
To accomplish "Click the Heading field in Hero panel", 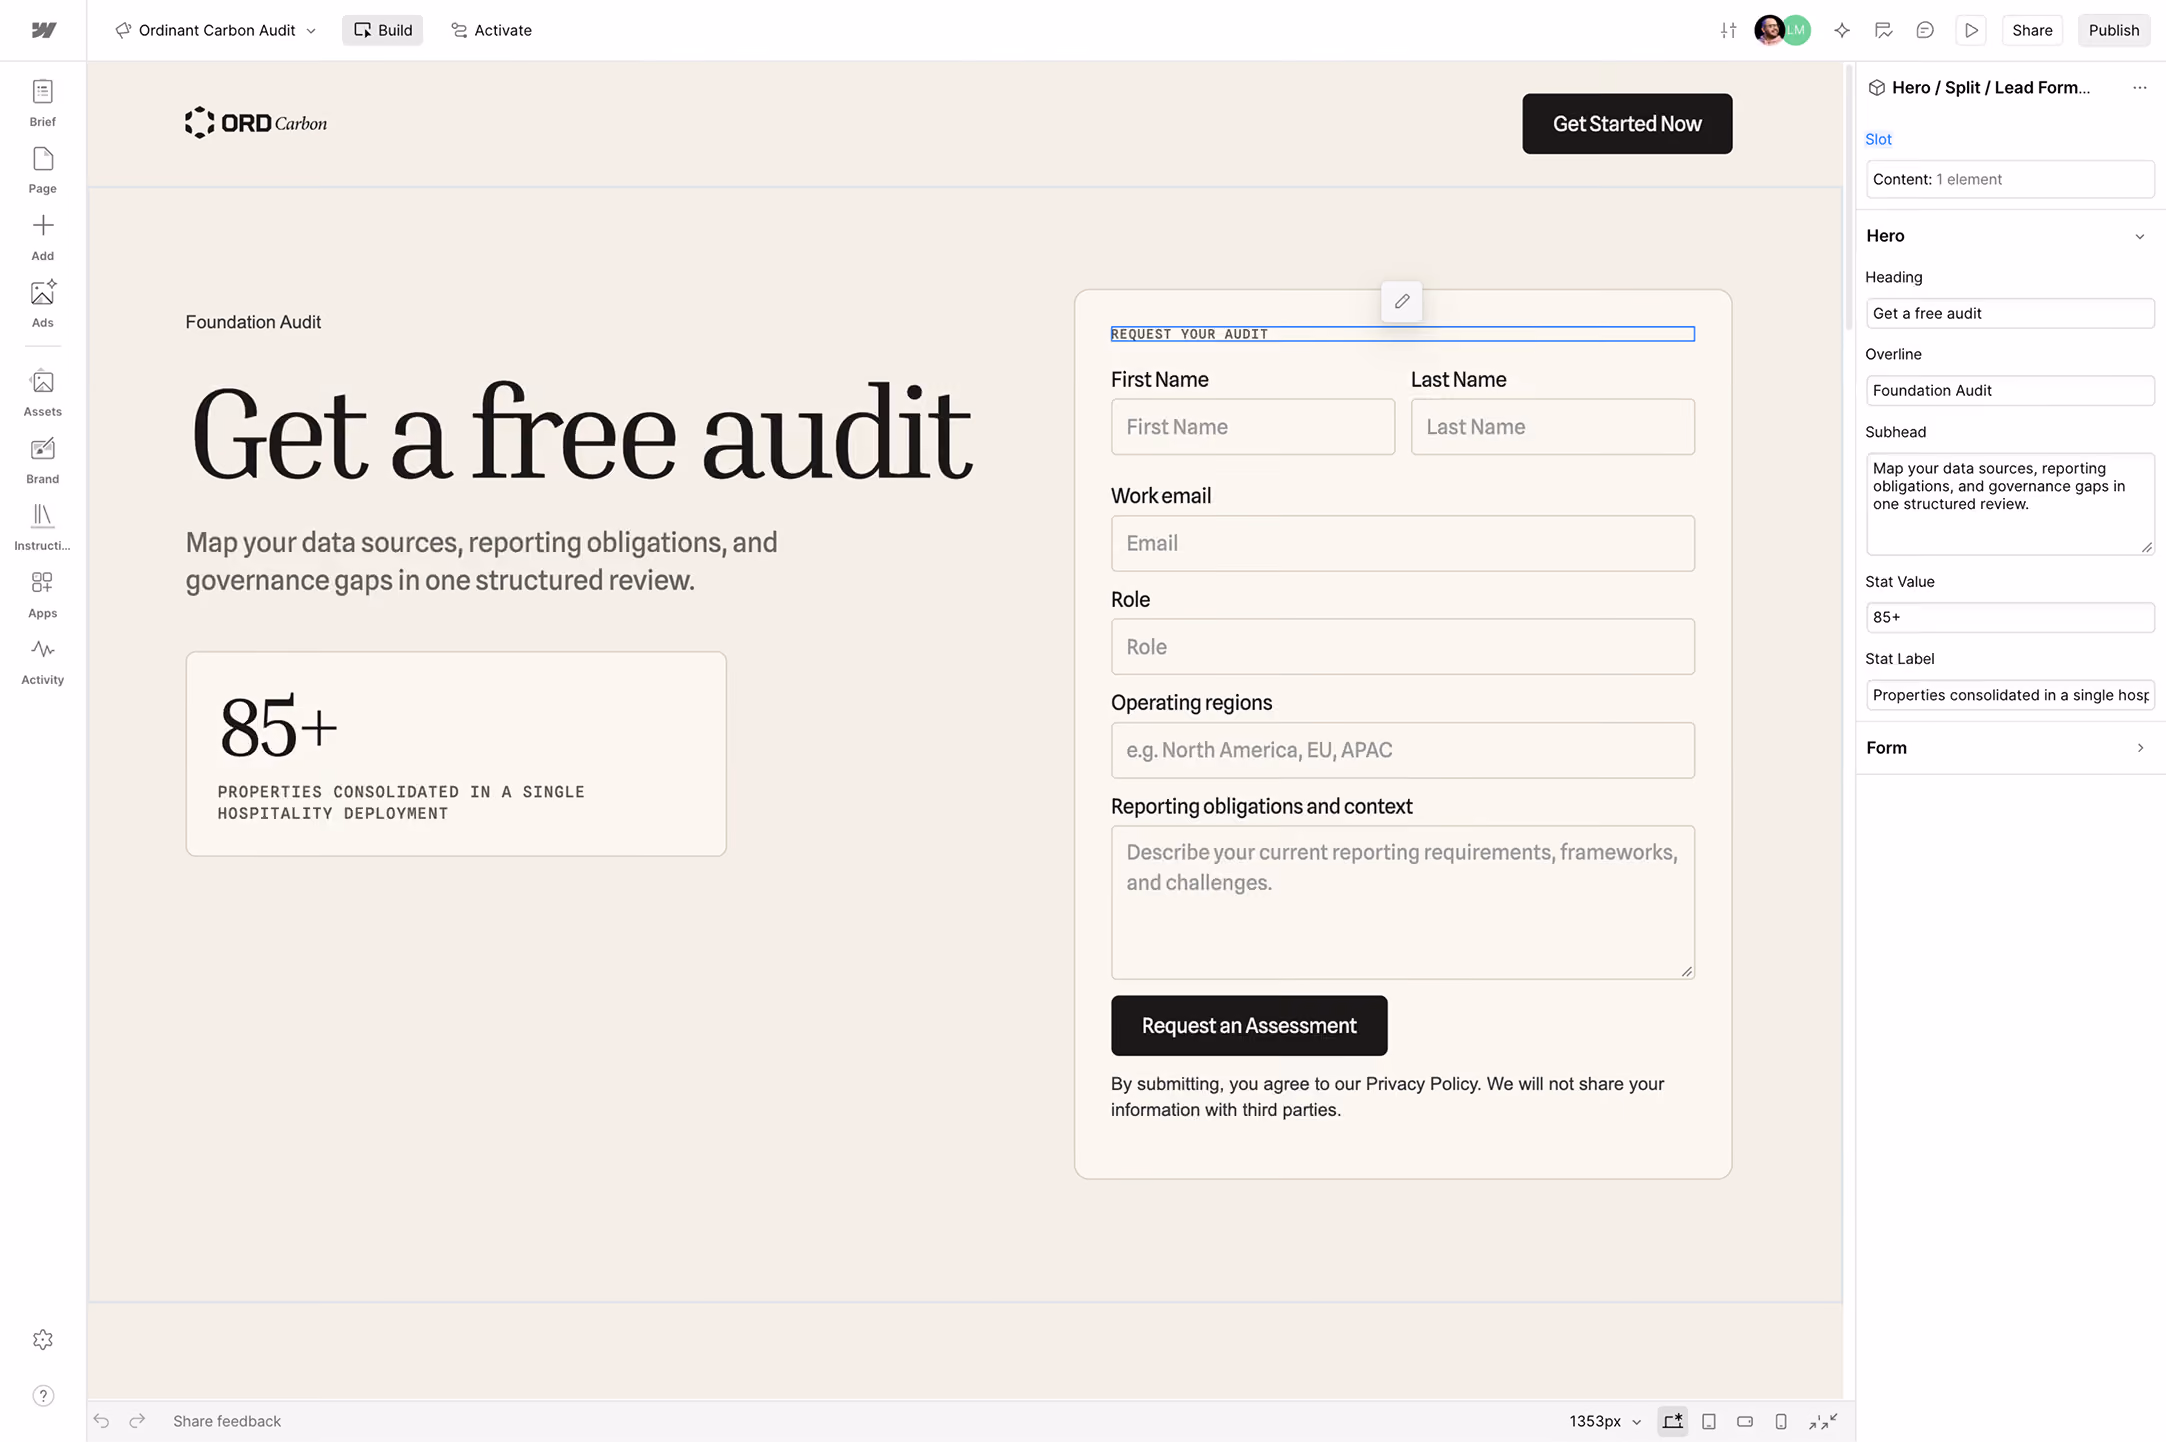I will pyautogui.click(x=2009, y=313).
